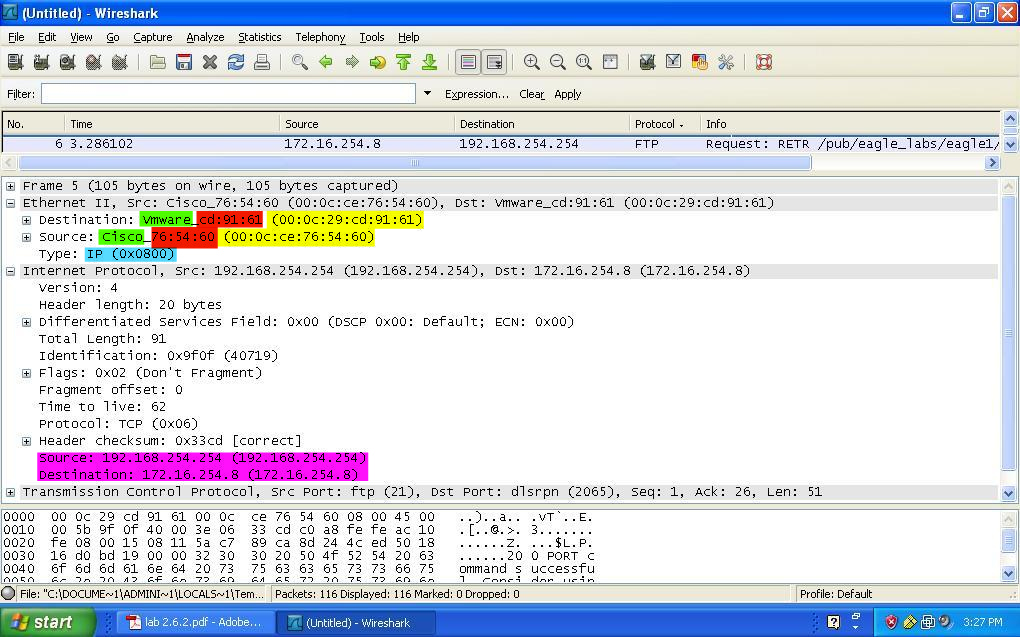Zoom in the packet text
Viewport: 1020px width, 637px height.
tap(531, 62)
